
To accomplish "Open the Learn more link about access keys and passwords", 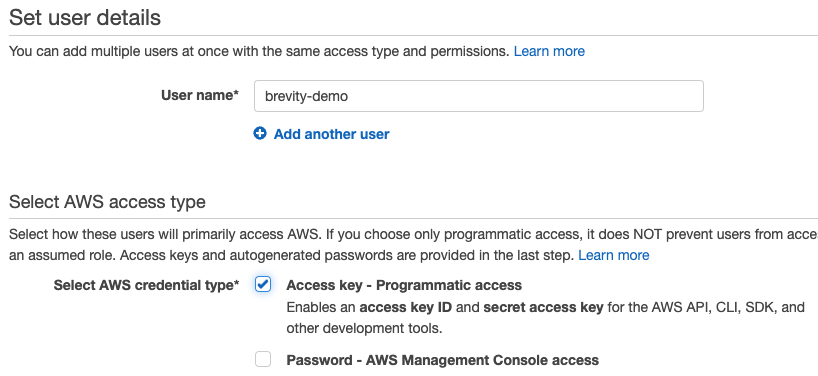I will coord(614,255).
